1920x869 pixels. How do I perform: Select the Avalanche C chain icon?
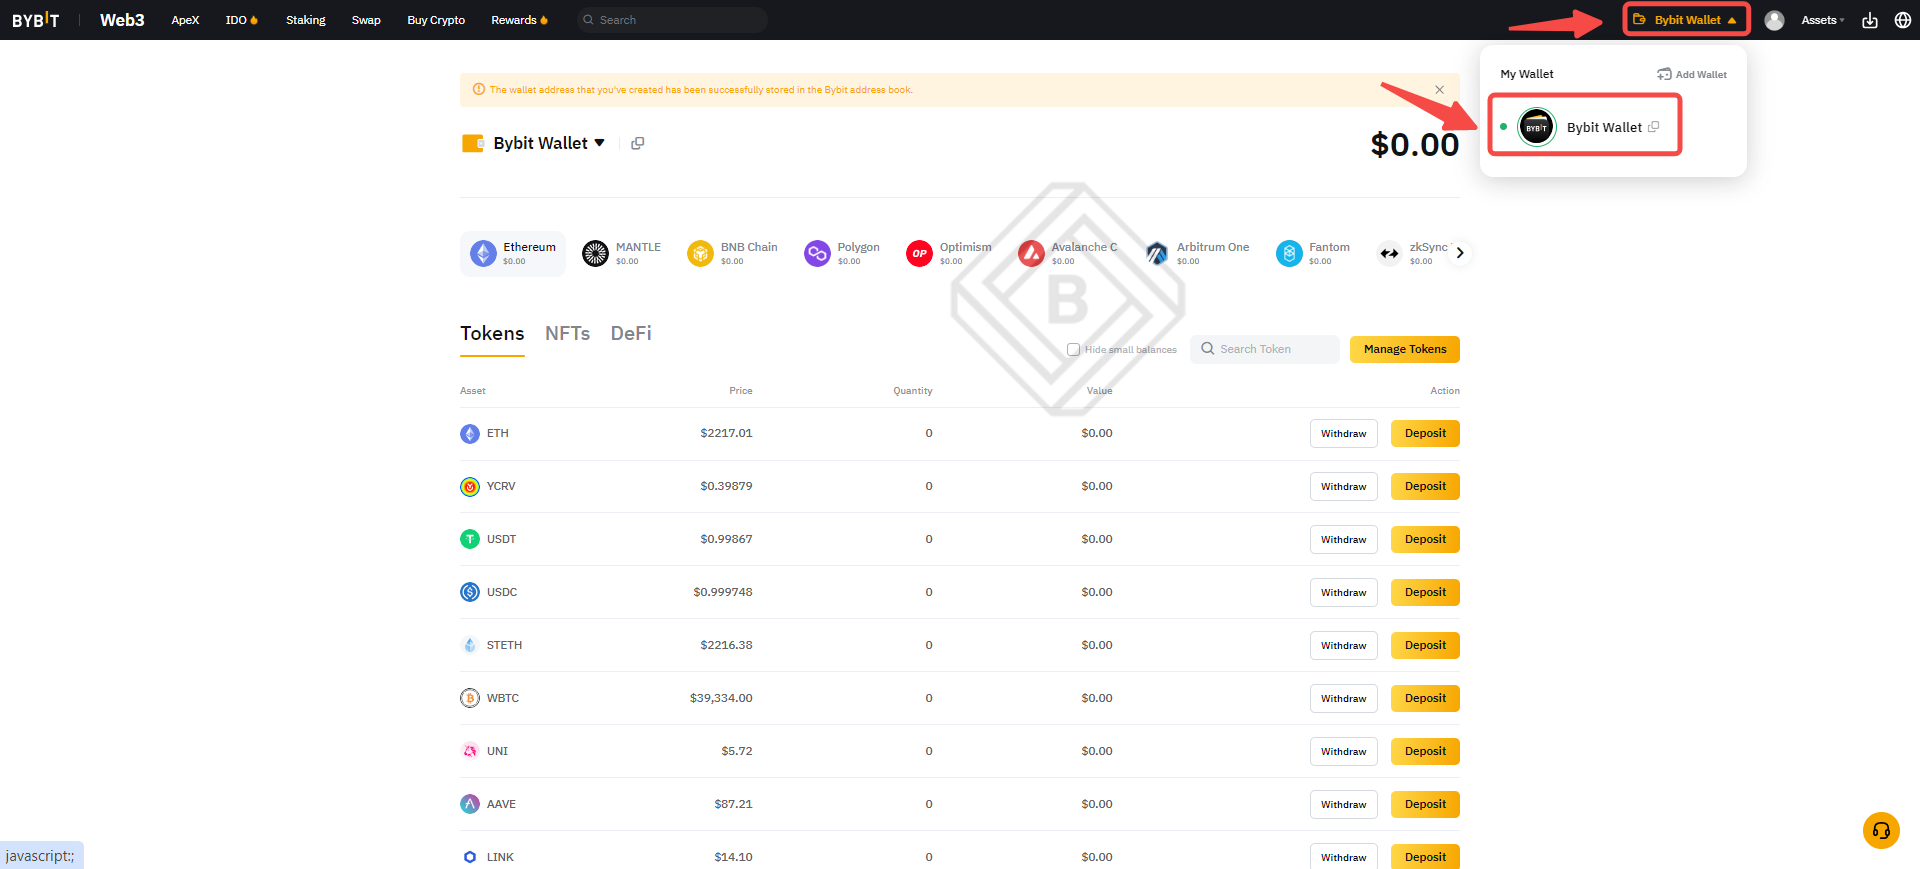(x=1031, y=254)
